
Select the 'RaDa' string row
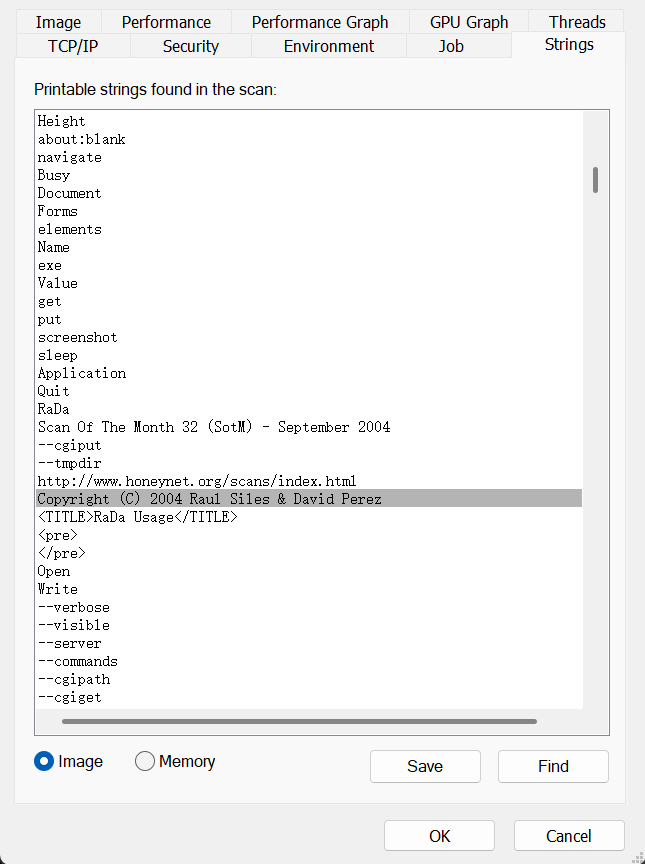tap(309, 409)
